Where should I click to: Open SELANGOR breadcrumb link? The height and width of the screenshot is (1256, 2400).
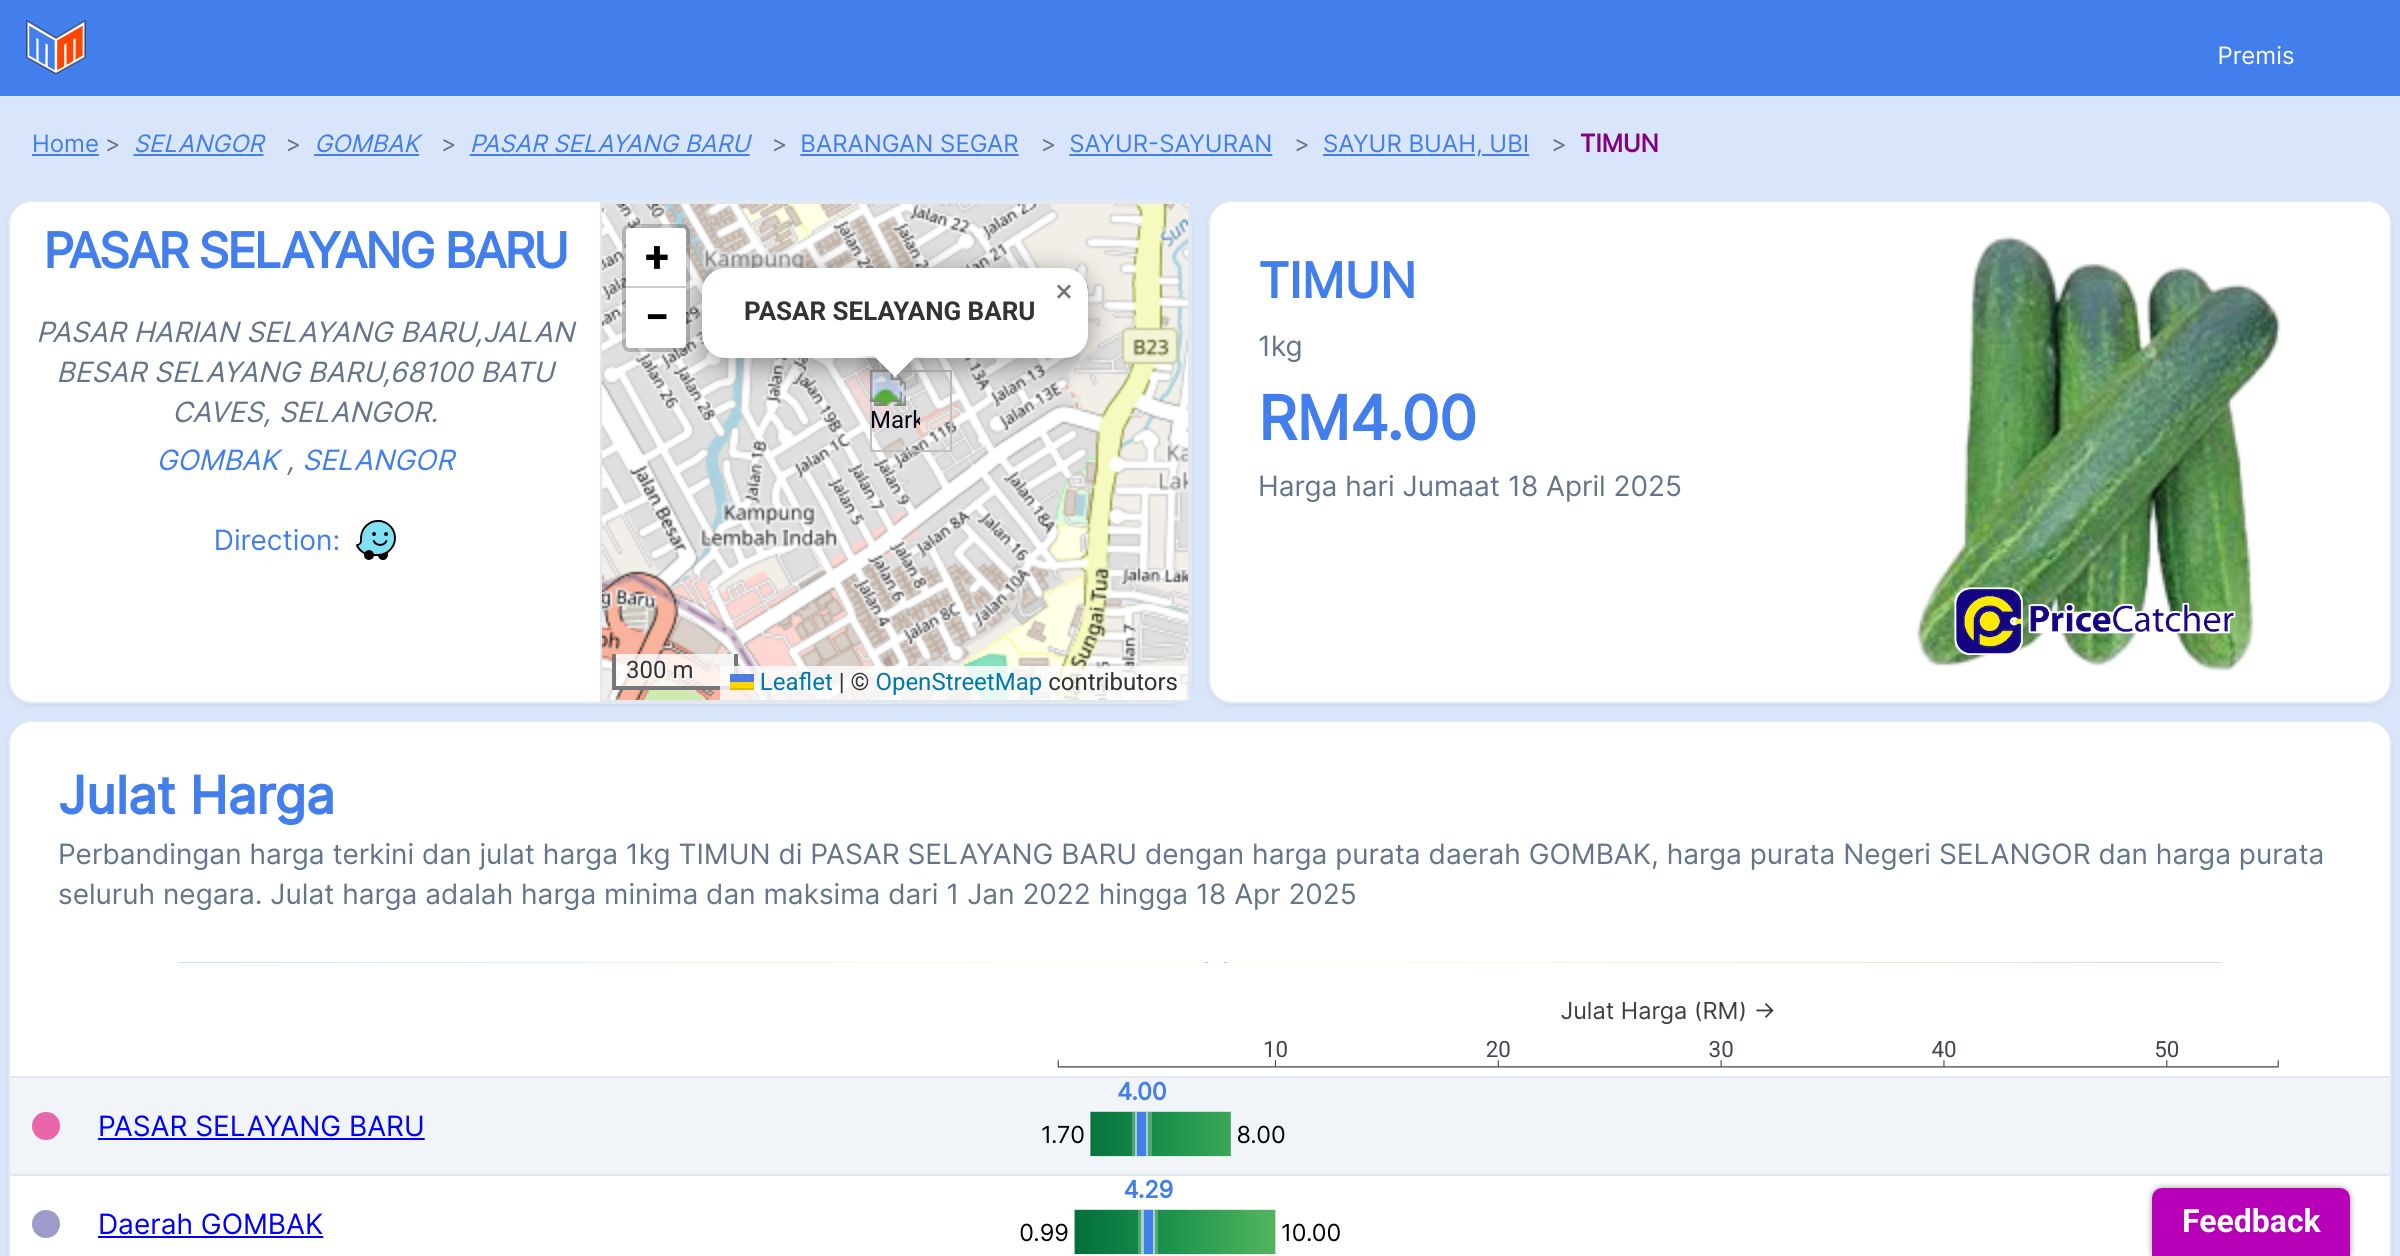click(199, 144)
